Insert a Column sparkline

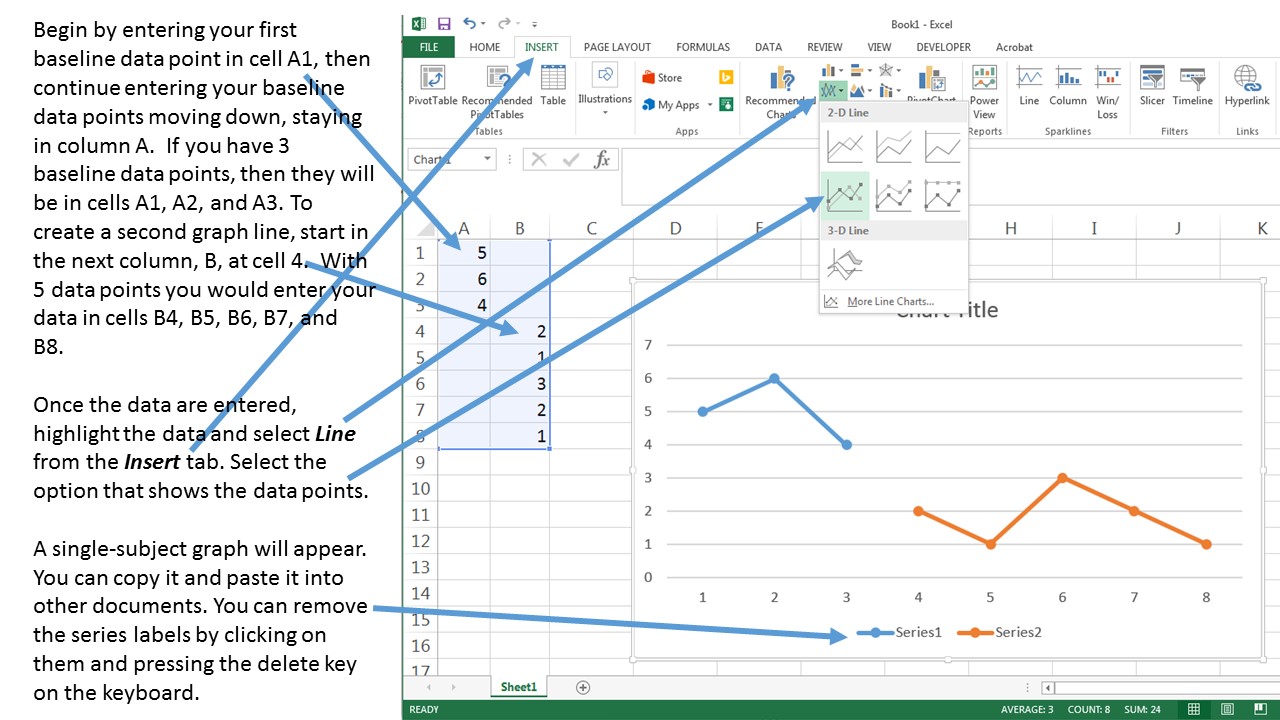1068,86
